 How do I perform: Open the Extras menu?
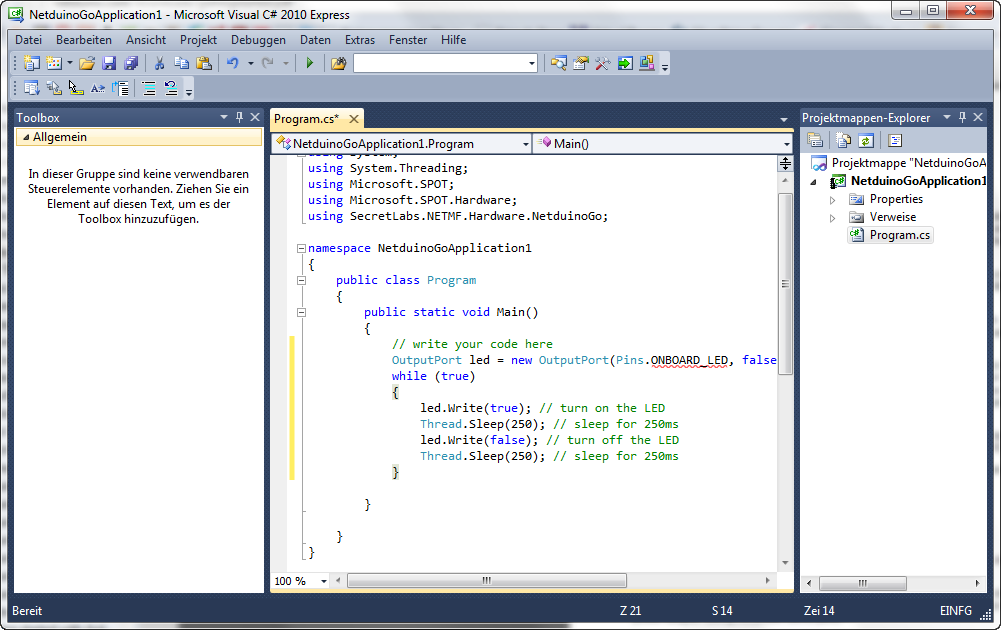(x=360, y=40)
